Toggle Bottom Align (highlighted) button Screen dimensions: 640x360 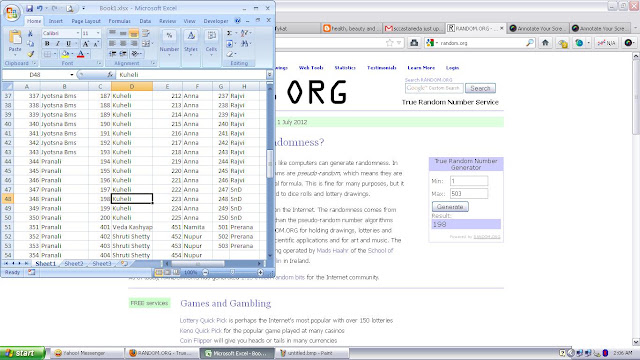pyautogui.click(x=133, y=33)
